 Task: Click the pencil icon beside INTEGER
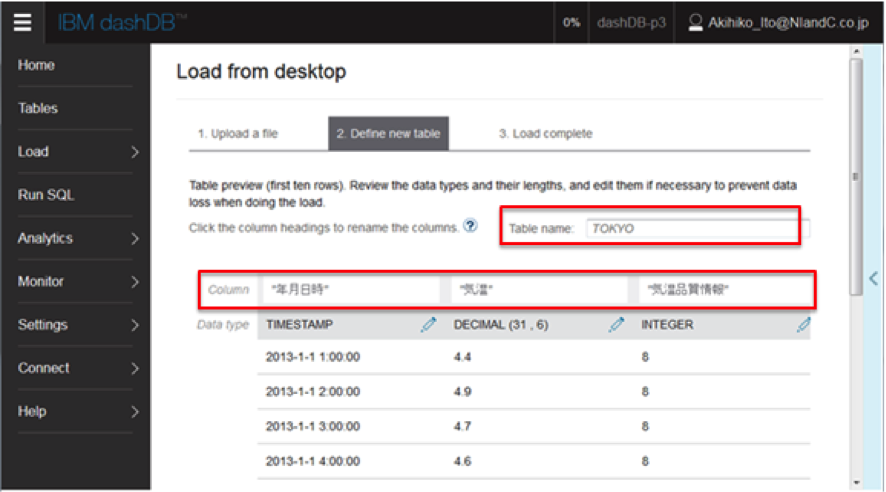(x=803, y=324)
